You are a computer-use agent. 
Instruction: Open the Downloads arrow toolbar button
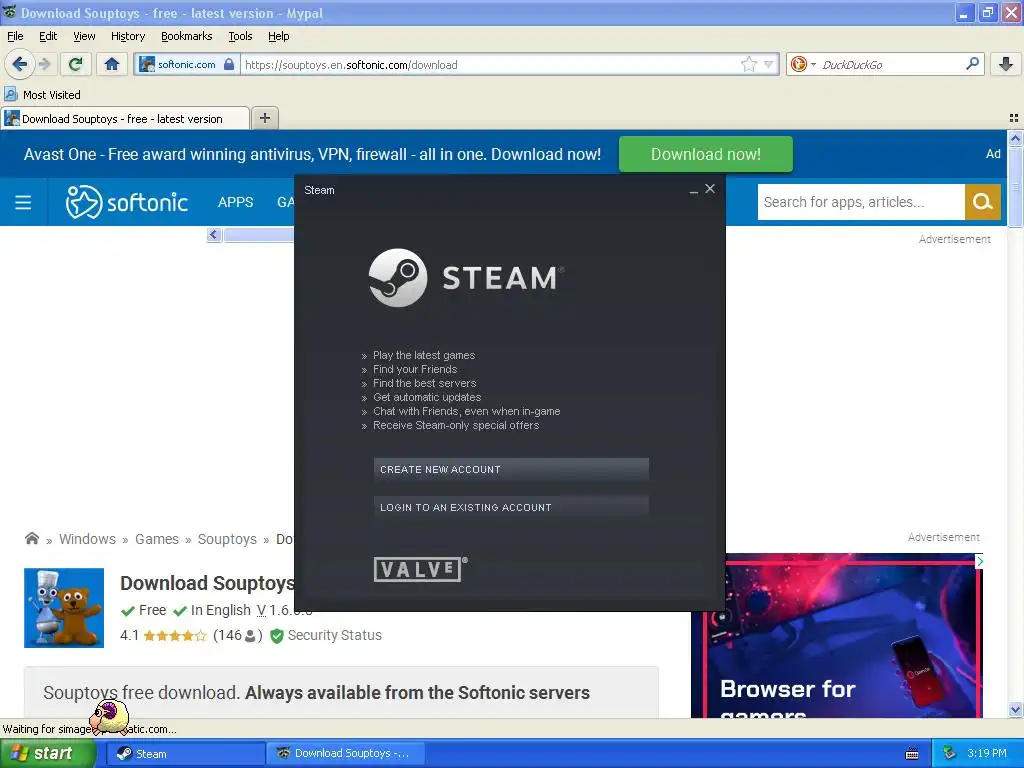(x=1006, y=64)
